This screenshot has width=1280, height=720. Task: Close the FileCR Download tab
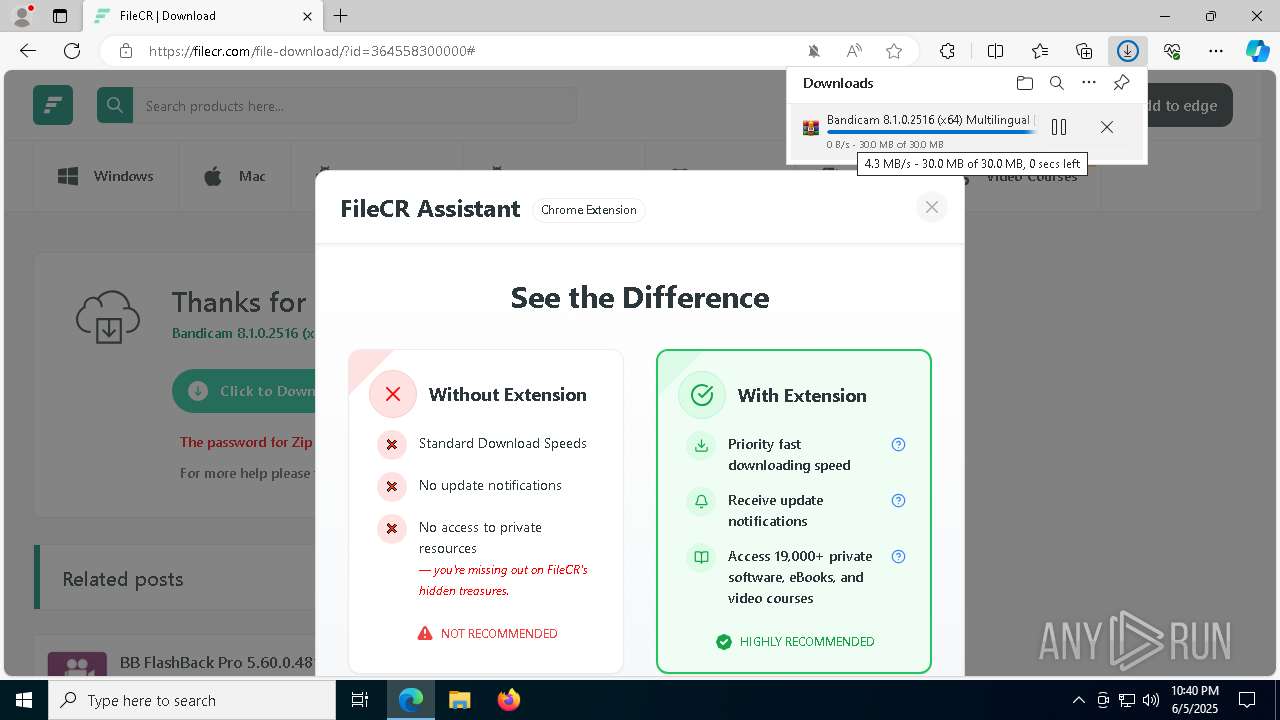[x=308, y=16]
